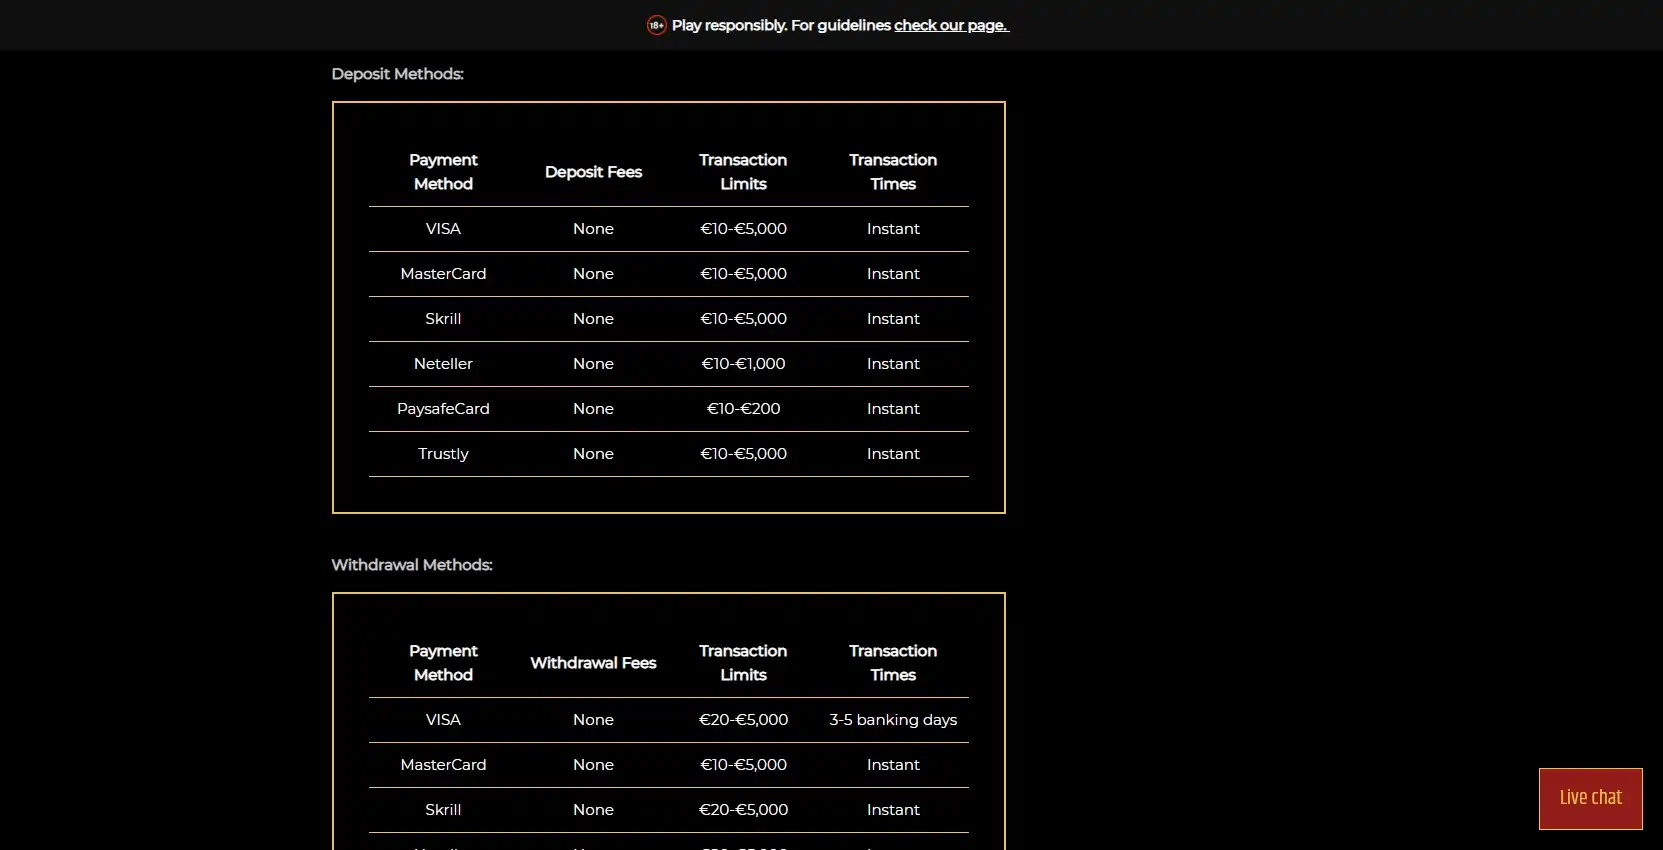Screen dimensions: 1663x850
Task: Click the 18+ age restriction icon
Action: click(656, 25)
